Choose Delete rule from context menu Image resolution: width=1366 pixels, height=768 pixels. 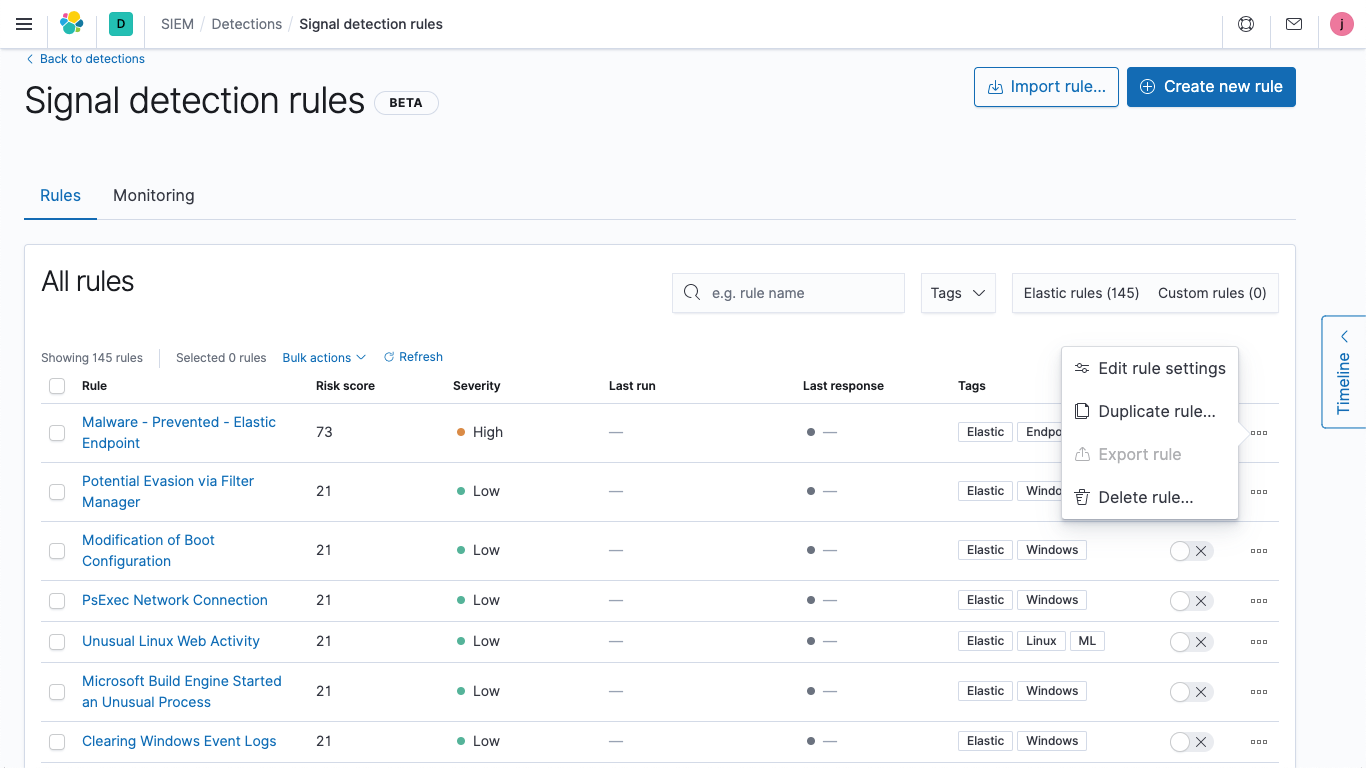pos(1150,497)
